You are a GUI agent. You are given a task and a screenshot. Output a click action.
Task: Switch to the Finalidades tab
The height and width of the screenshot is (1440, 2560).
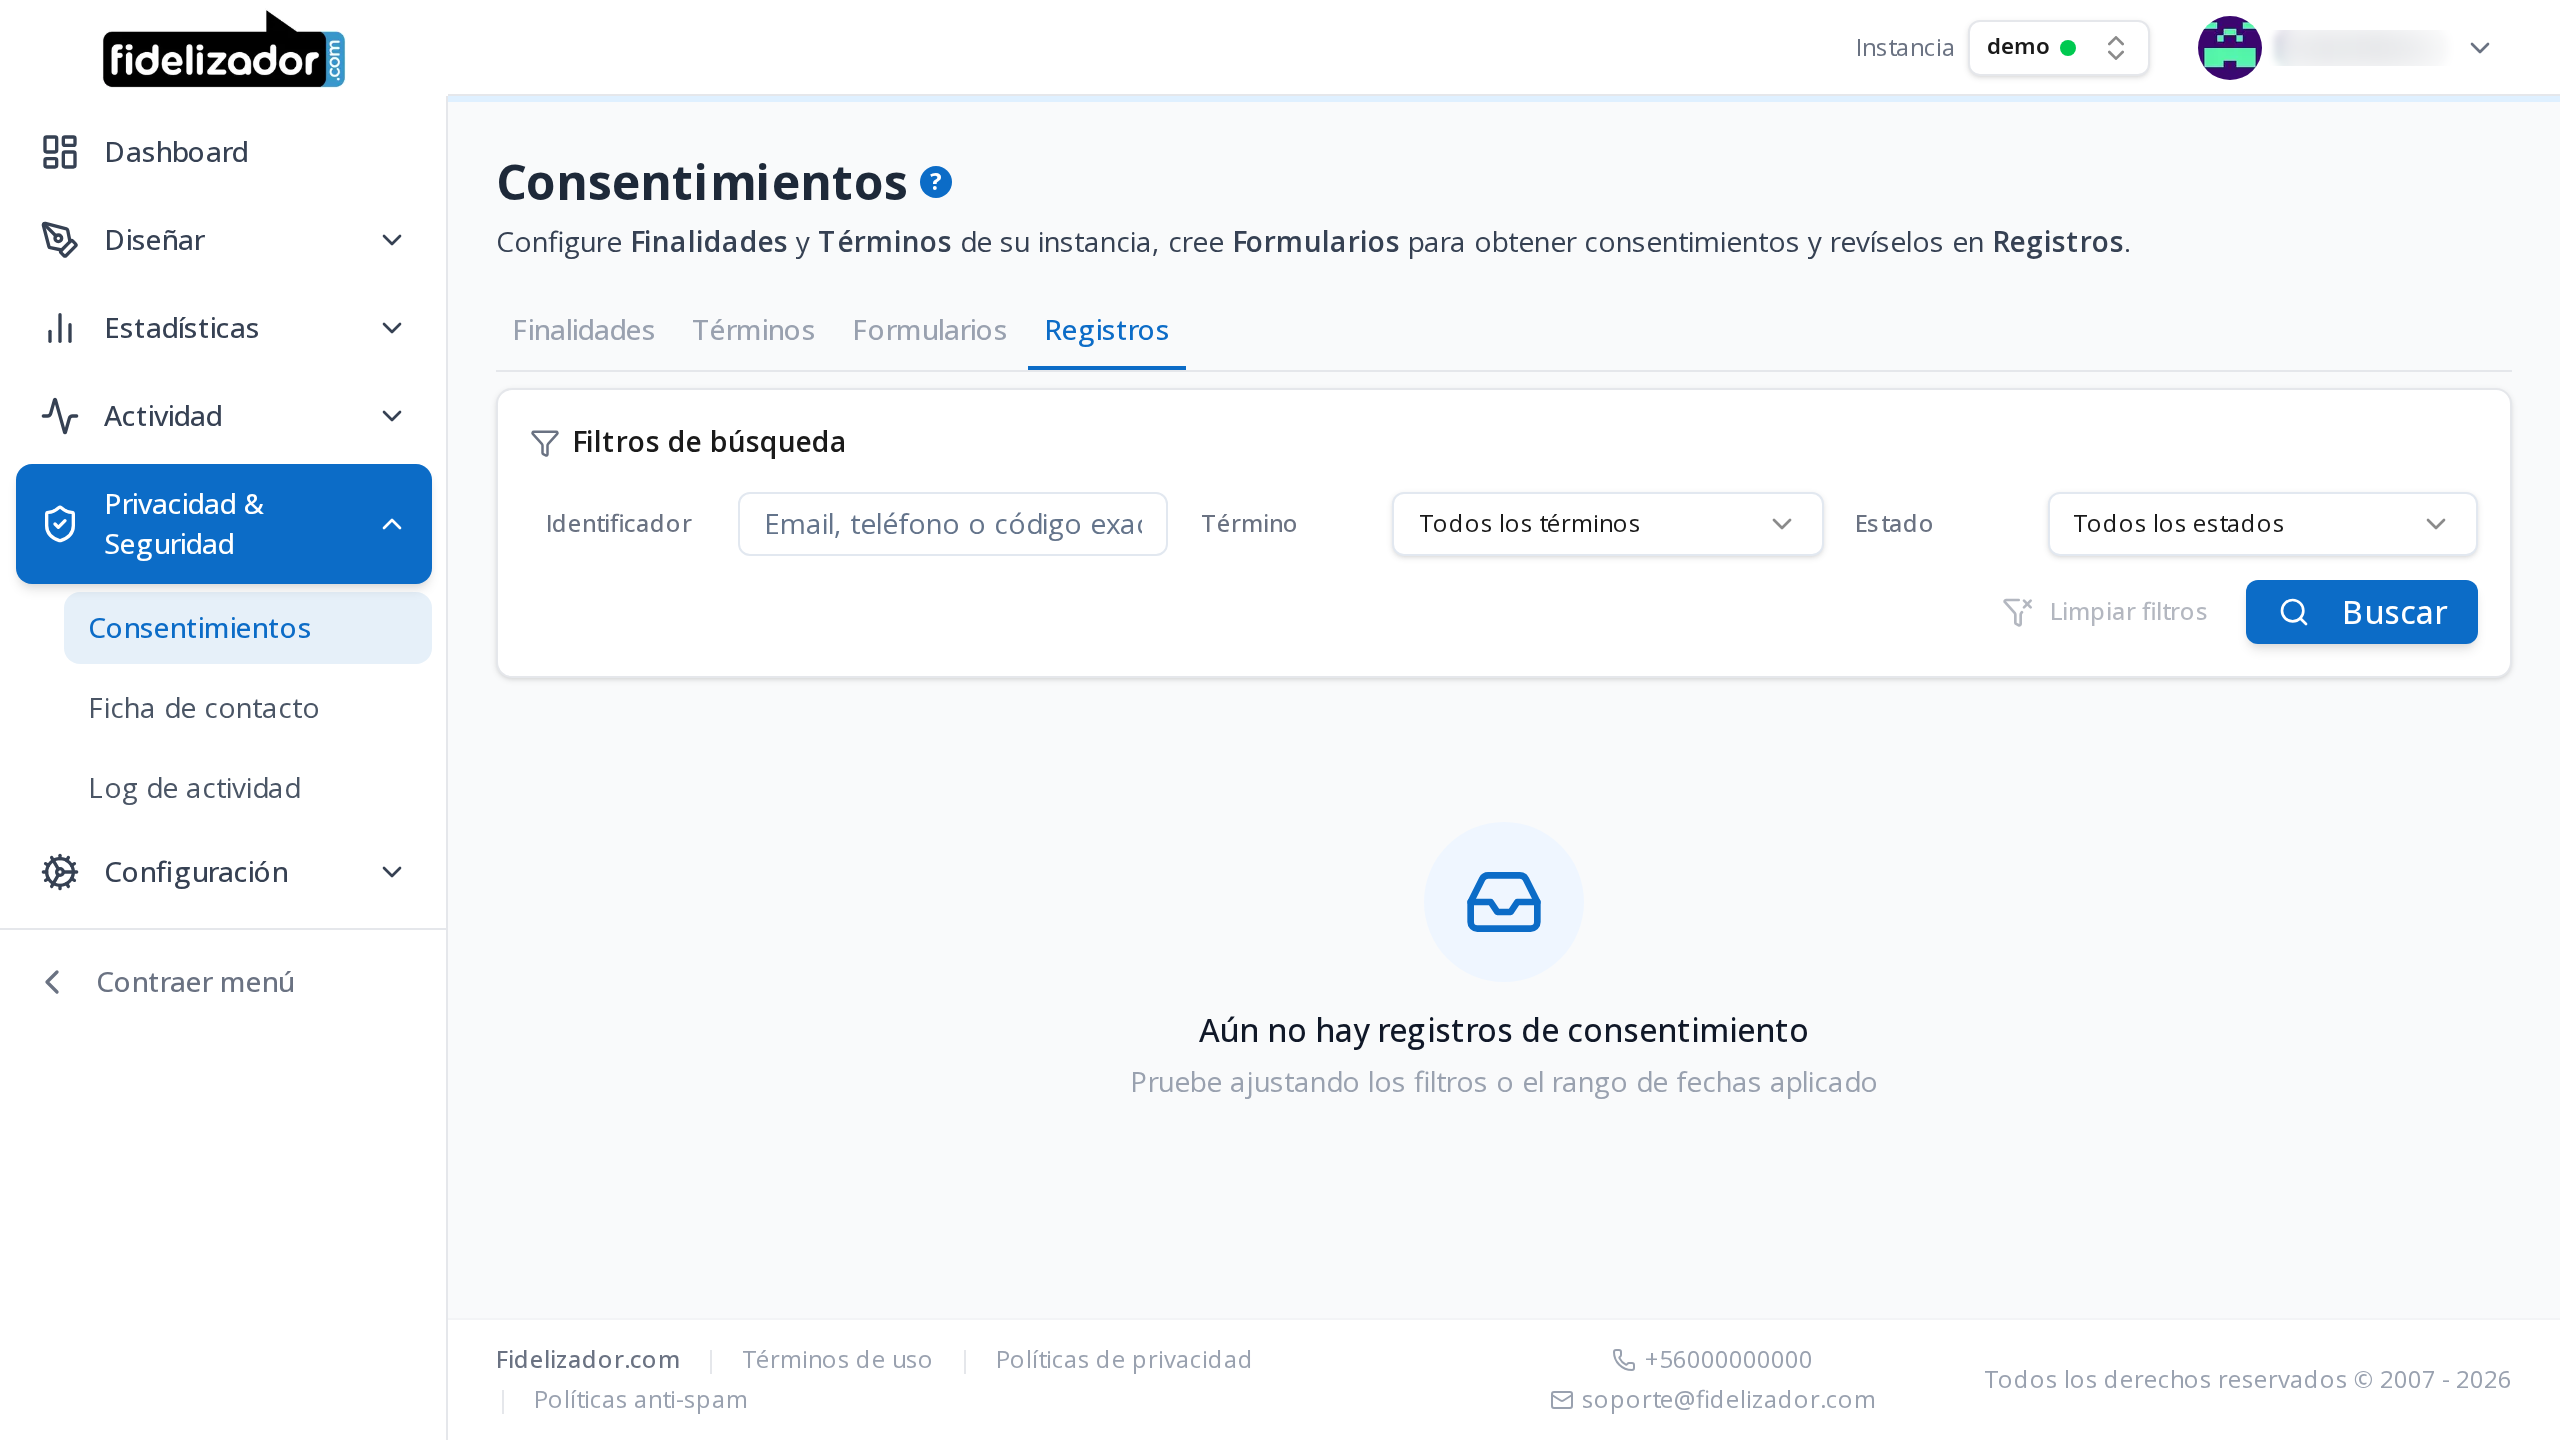583,330
